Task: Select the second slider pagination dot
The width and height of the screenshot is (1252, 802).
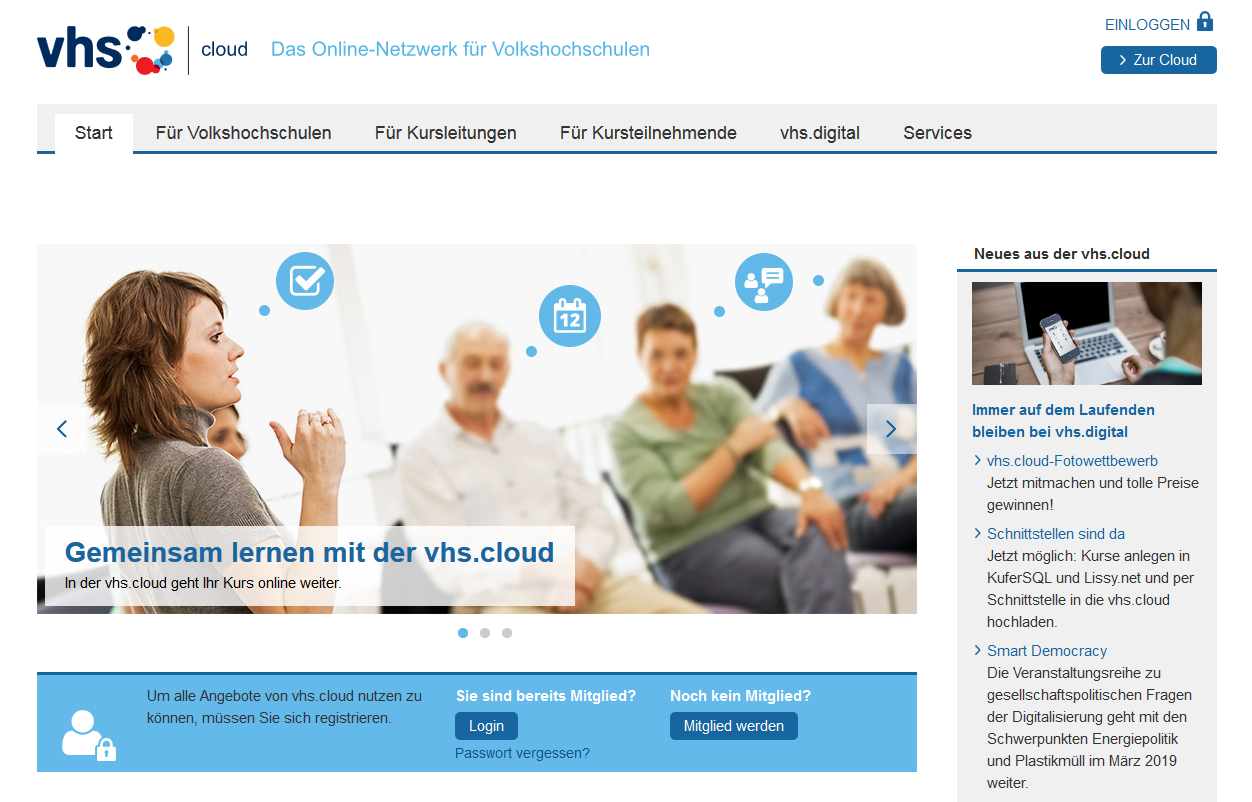Action: click(485, 633)
